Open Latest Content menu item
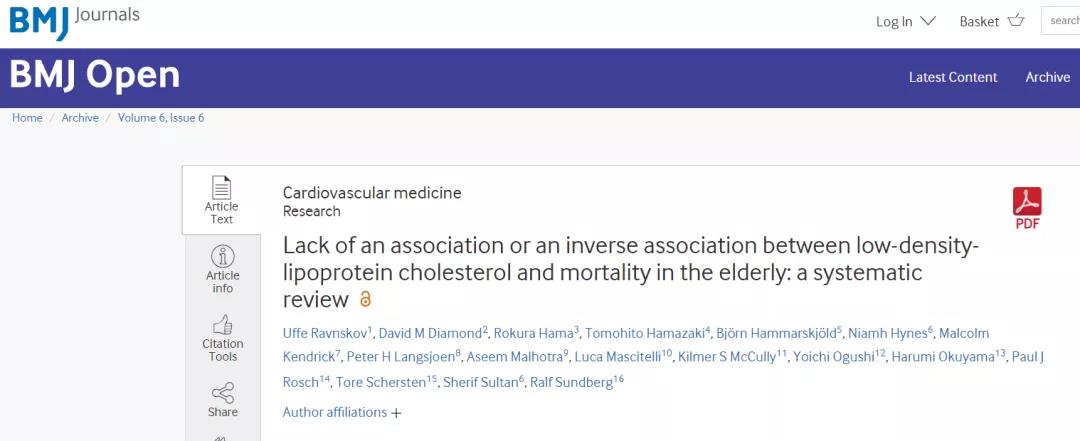Viewport: 1080px width, 441px height. 953,77
